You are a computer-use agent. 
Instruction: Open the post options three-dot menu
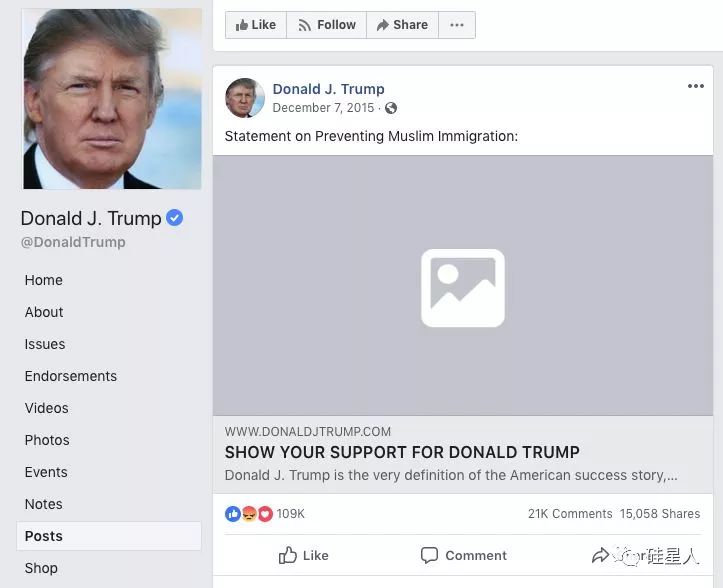pyautogui.click(x=695, y=86)
